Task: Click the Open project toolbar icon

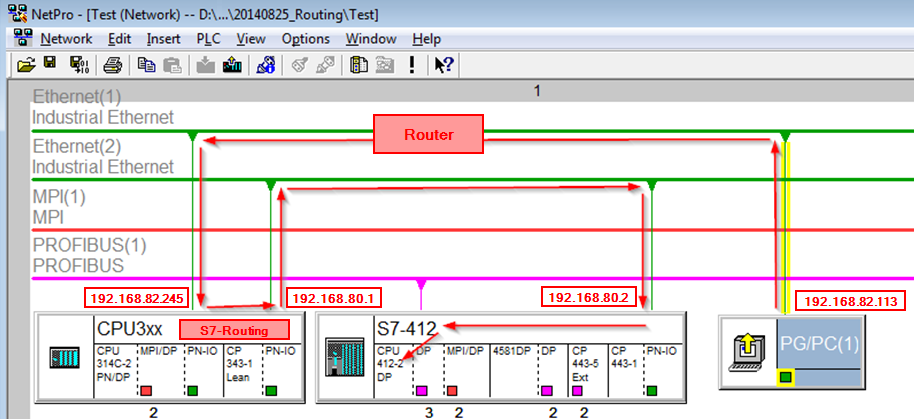Action: pos(26,65)
